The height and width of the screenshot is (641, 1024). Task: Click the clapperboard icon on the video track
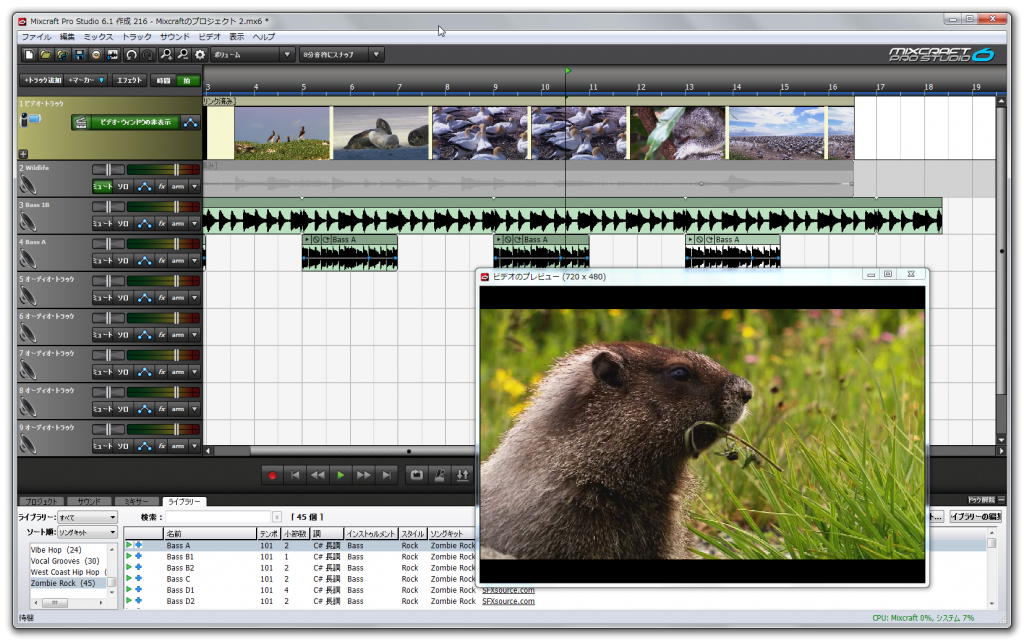pos(80,122)
